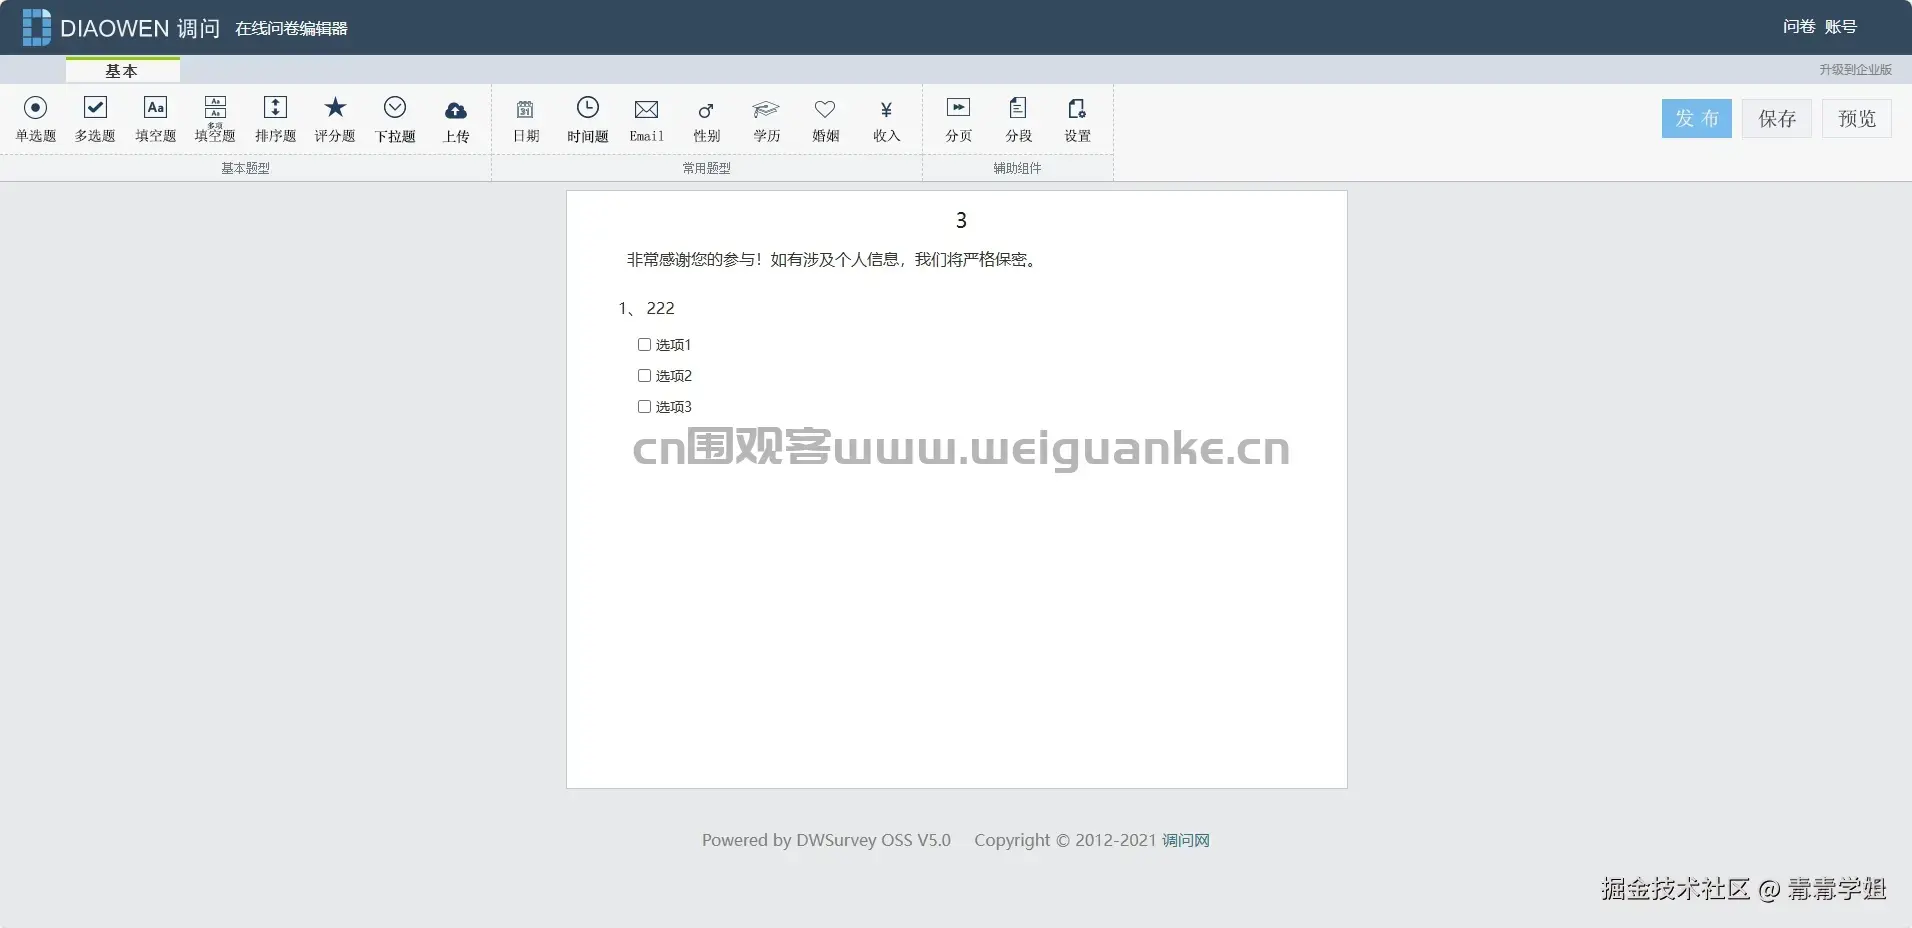
Task: Open survey settings (设置)
Action: click(1077, 119)
